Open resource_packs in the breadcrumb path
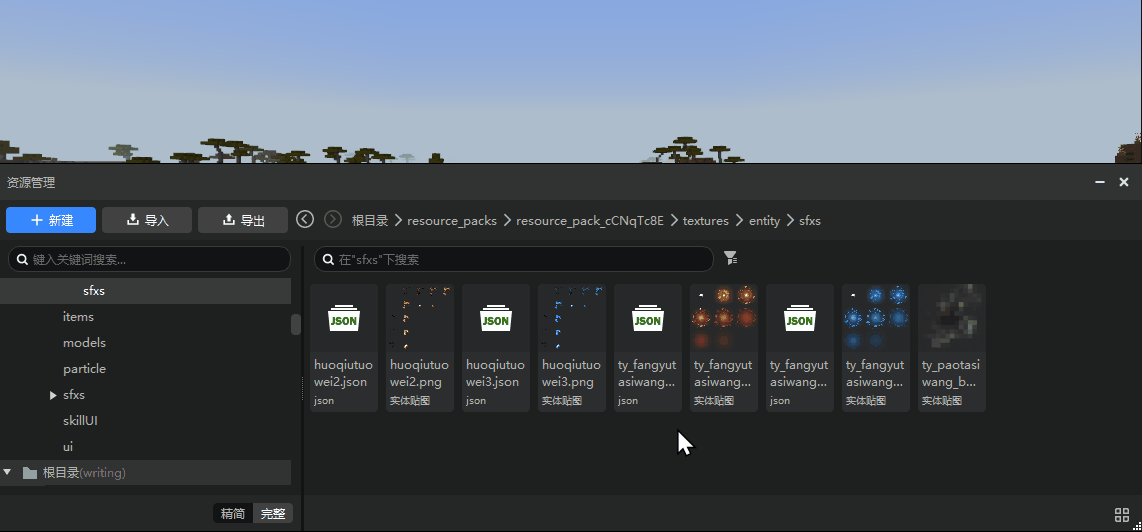Image resolution: width=1142 pixels, height=532 pixels. [452, 220]
